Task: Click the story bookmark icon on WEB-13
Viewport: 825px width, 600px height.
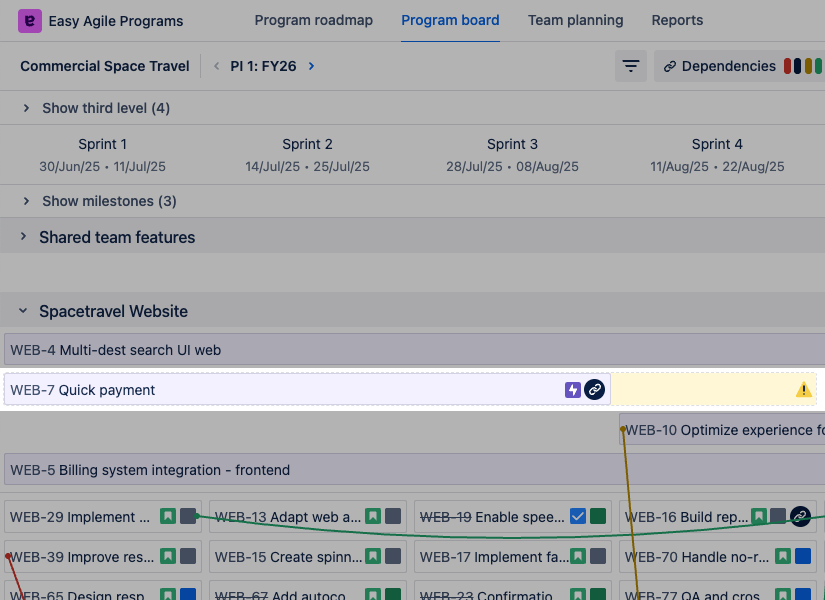Action: [373, 517]
